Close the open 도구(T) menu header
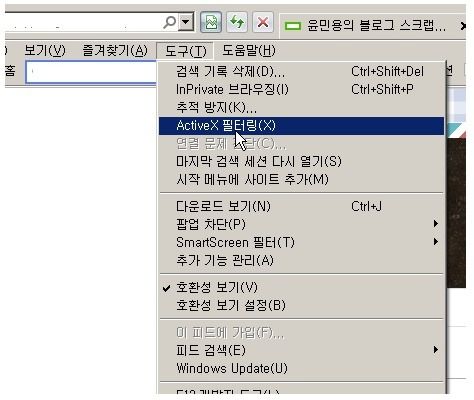The width and height of the screenshot is (474, 400). 186,51
